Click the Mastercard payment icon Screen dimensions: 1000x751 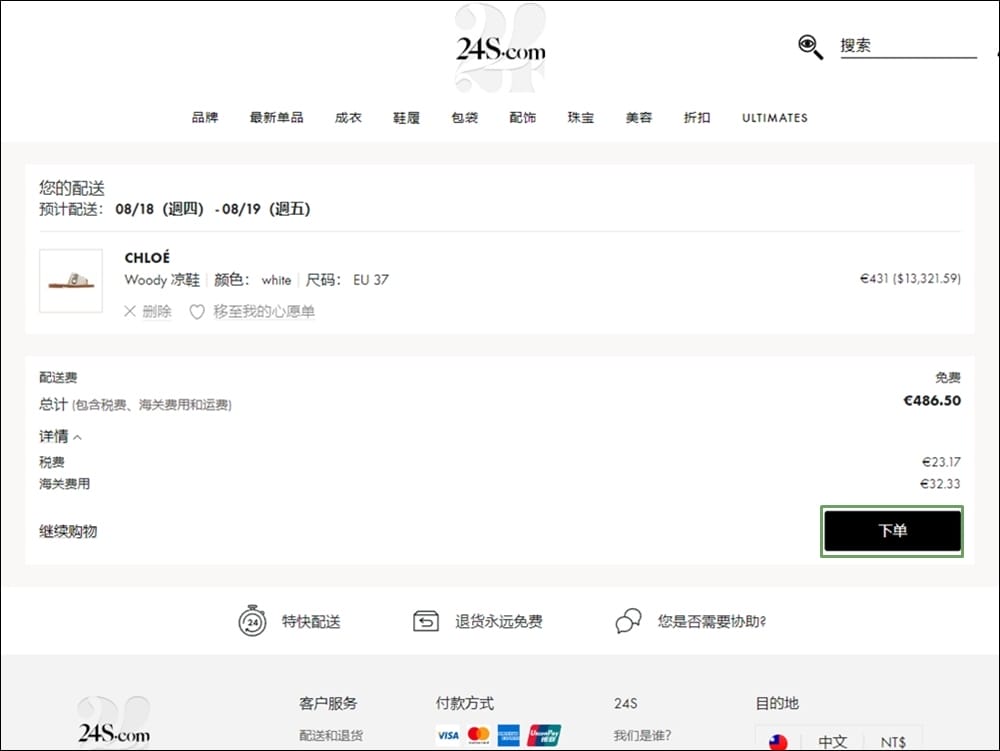coord(478,735)
